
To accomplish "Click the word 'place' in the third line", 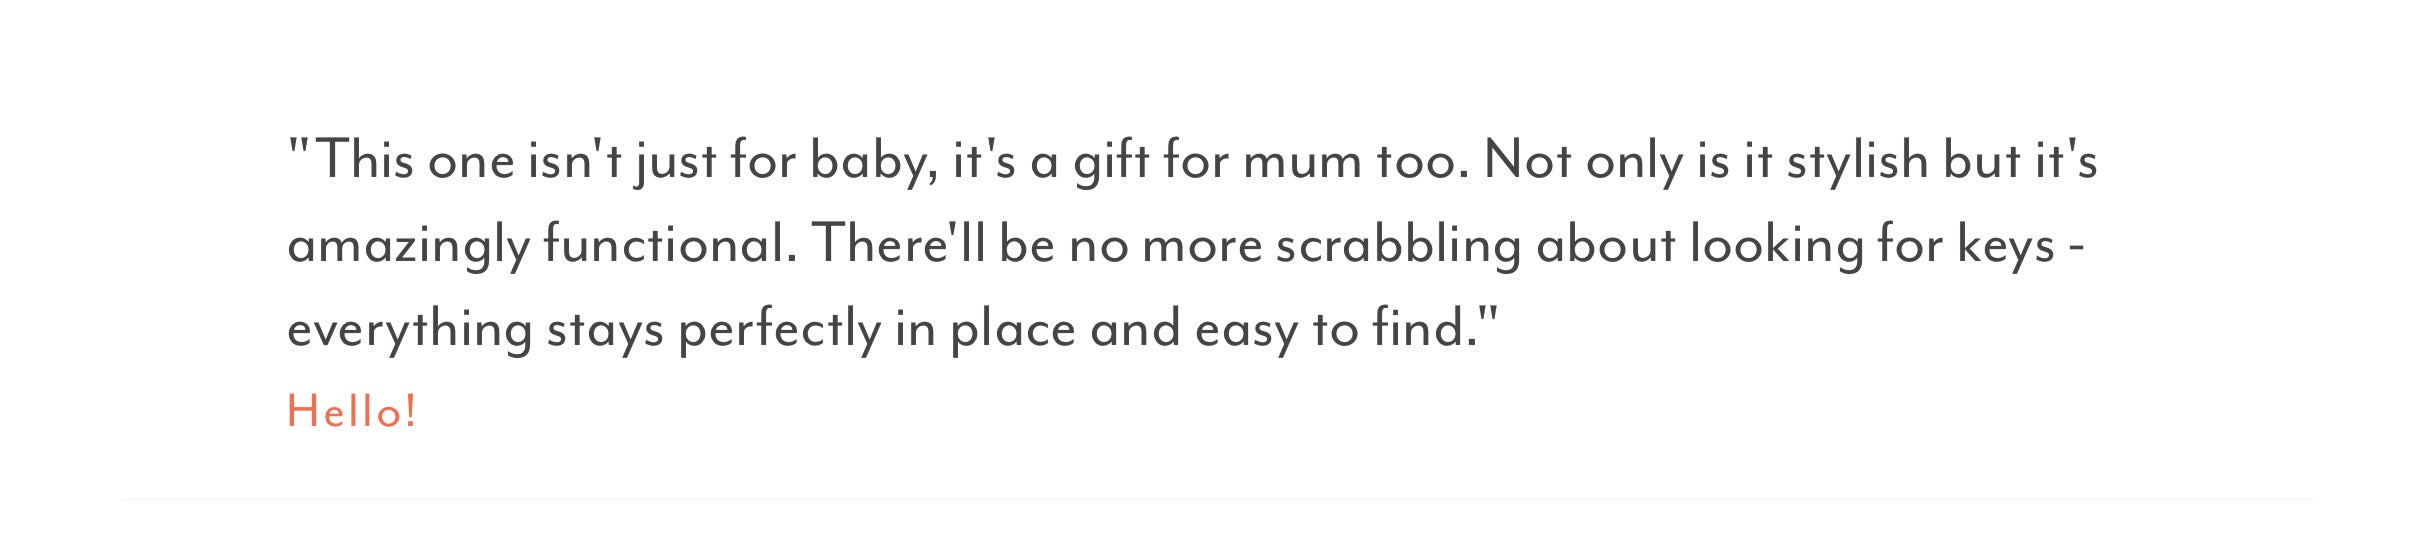I will click(x=1012, y=331).
